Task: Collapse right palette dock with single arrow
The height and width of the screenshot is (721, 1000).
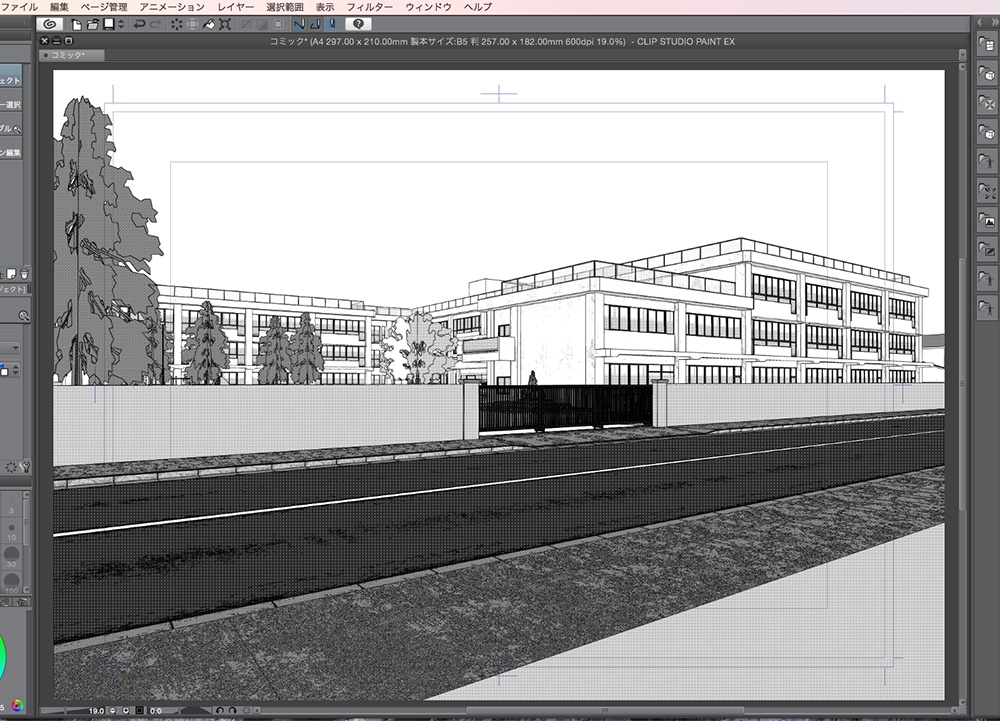Action: (x=980, y=22)
